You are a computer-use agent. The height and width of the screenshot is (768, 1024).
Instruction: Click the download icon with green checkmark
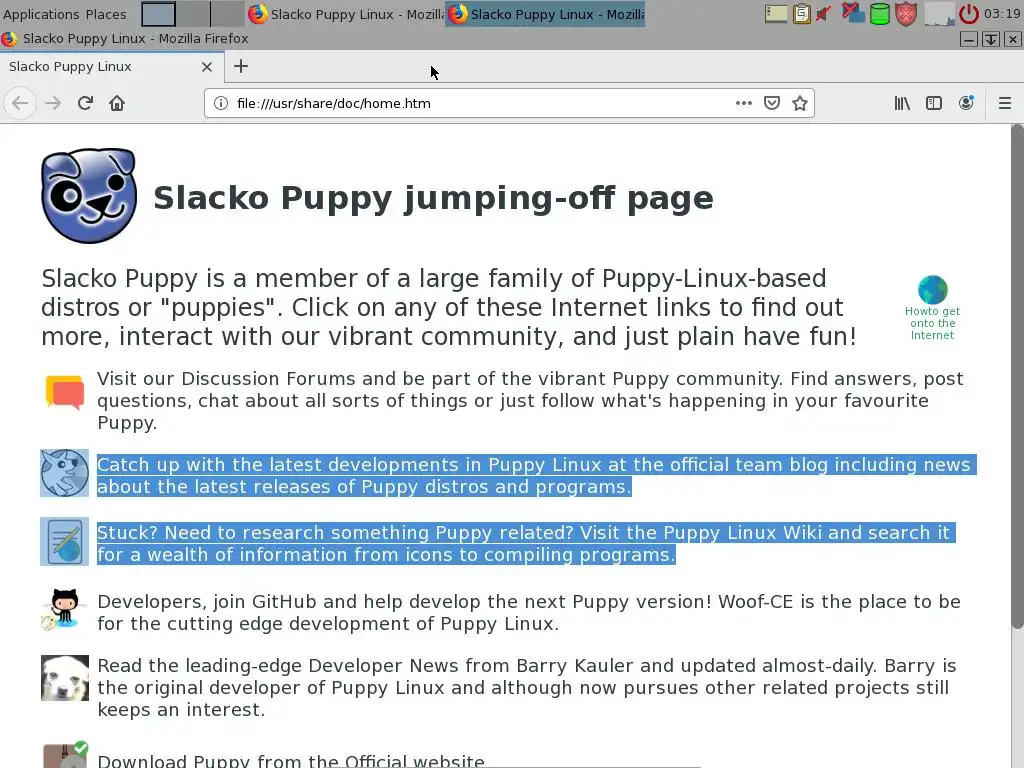tap(65, 755)
